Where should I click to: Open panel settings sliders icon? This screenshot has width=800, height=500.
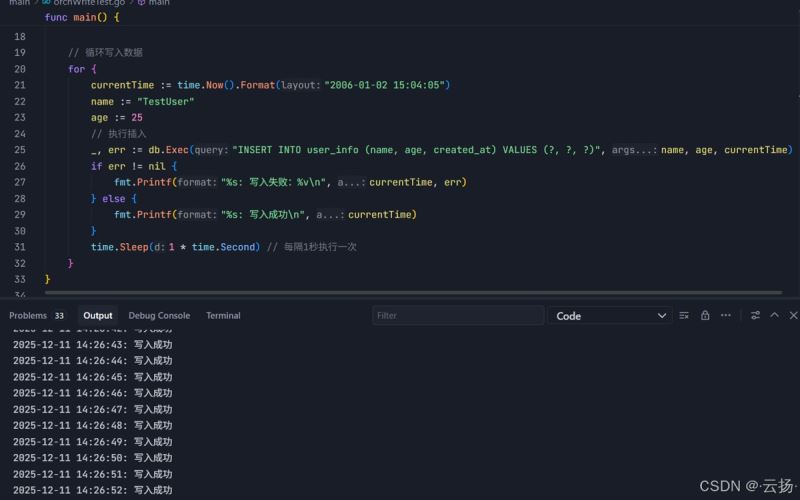[755, 316]
